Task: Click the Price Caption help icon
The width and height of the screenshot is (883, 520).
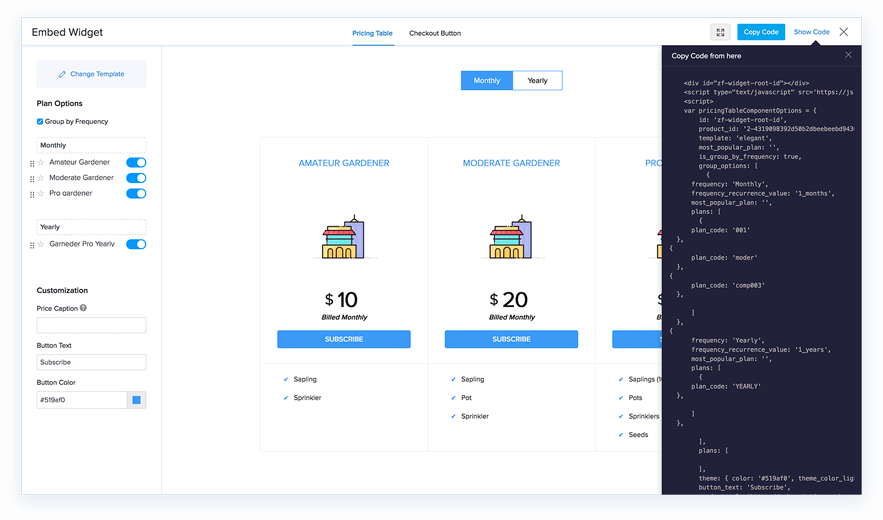Action: point(83,308)
